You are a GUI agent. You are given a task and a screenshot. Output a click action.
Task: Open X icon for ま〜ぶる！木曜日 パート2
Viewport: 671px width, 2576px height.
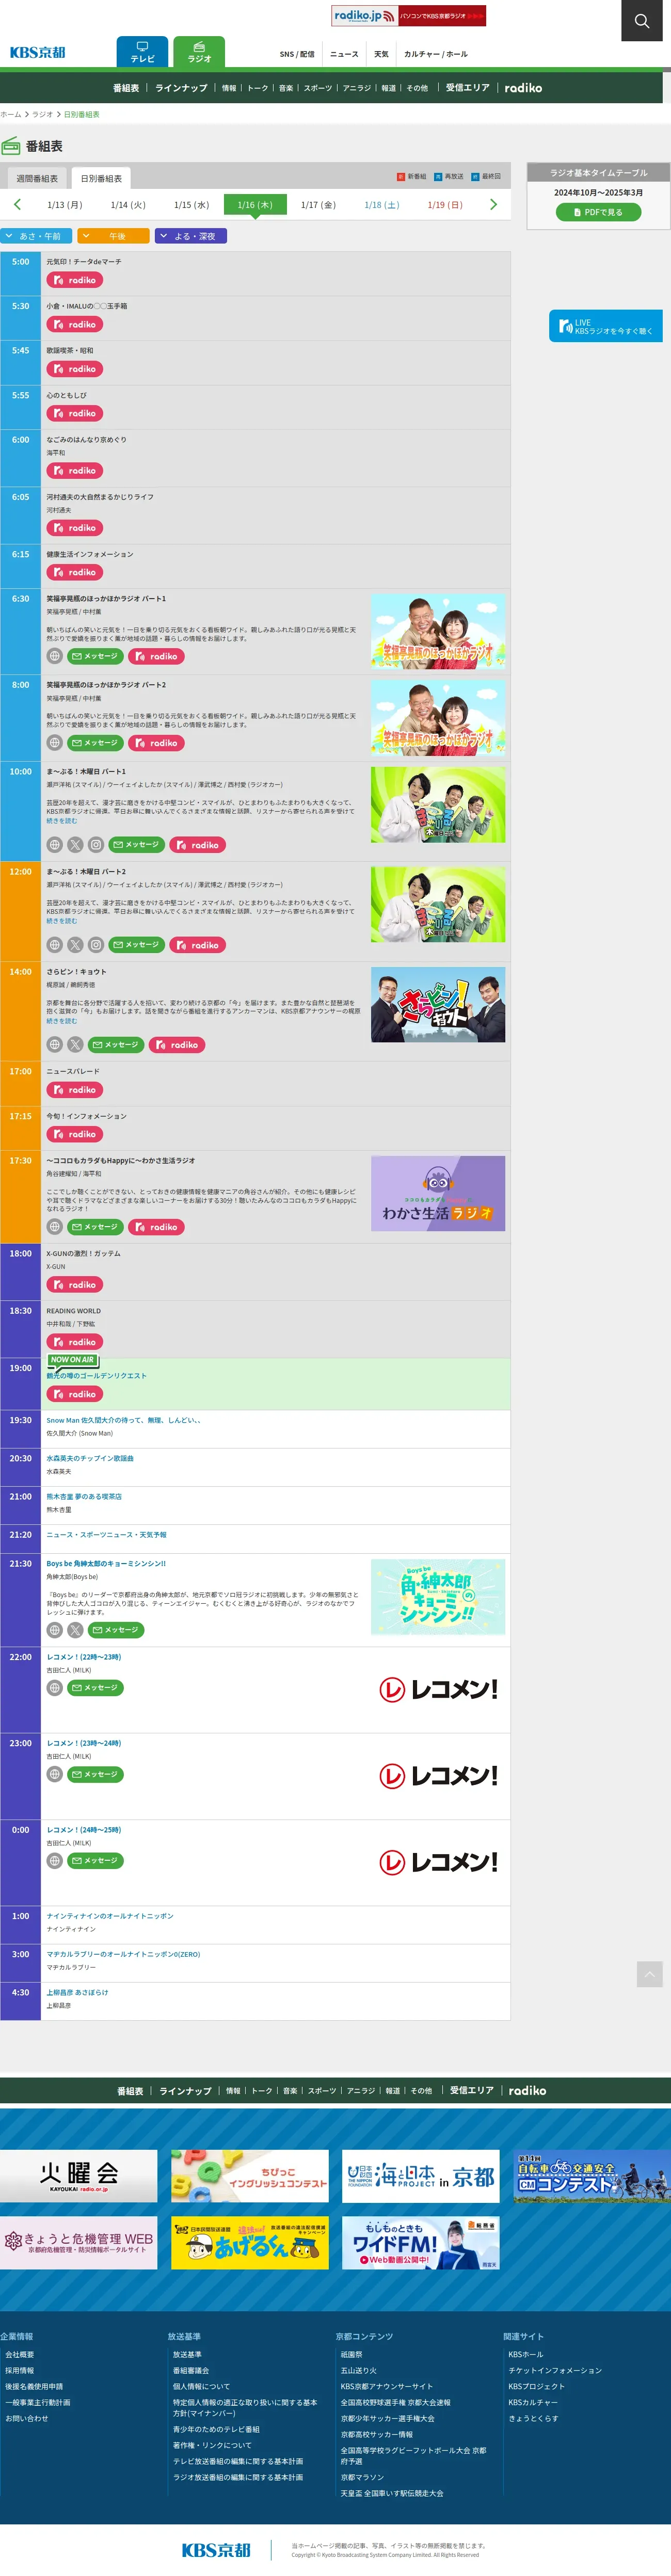(75, 945)
